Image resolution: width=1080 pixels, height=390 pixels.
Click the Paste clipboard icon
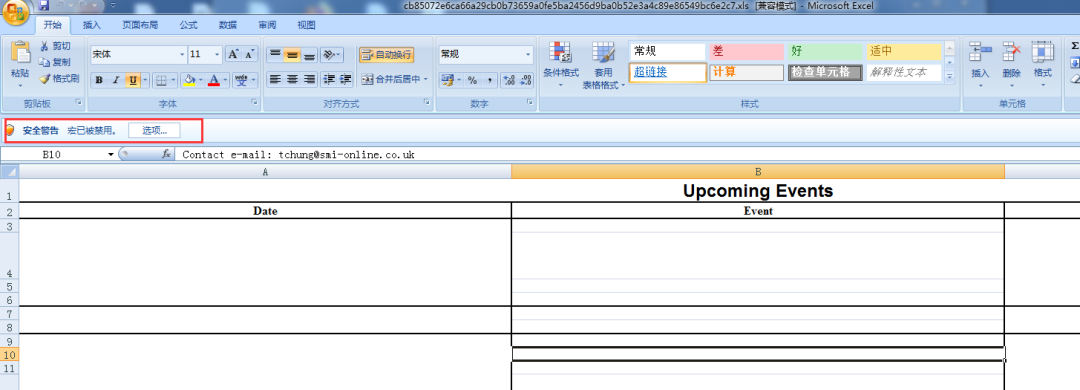(x=21, y=52)
